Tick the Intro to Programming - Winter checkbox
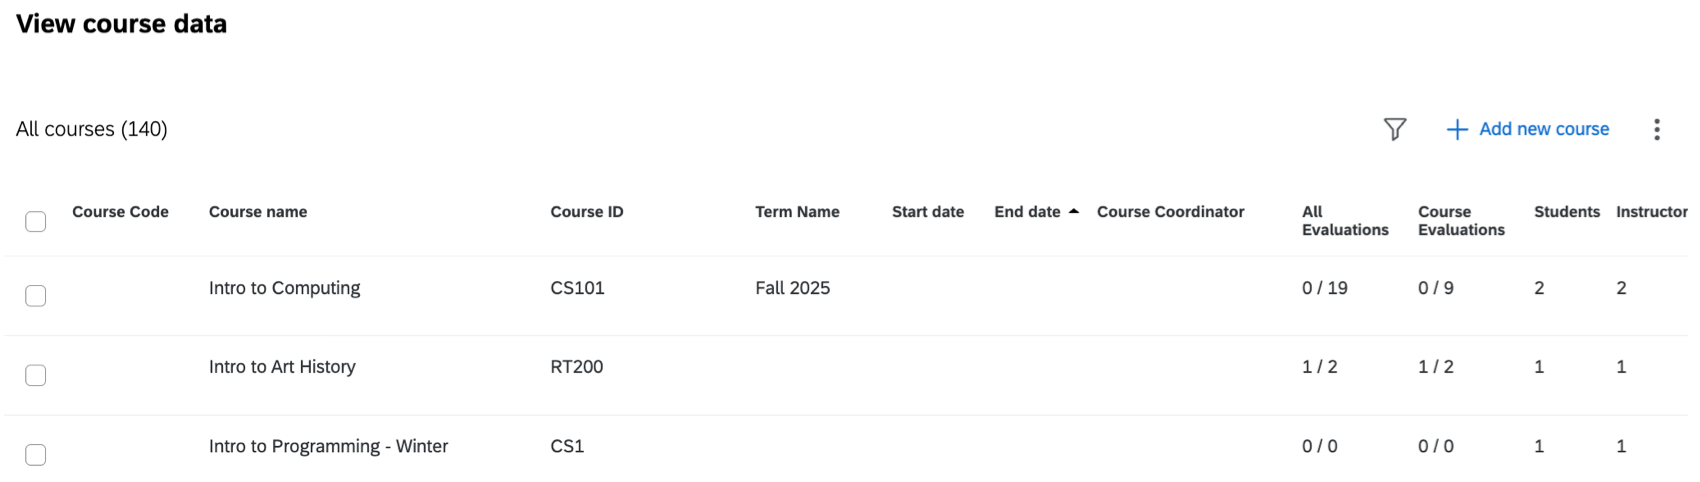 coord(36,454)
